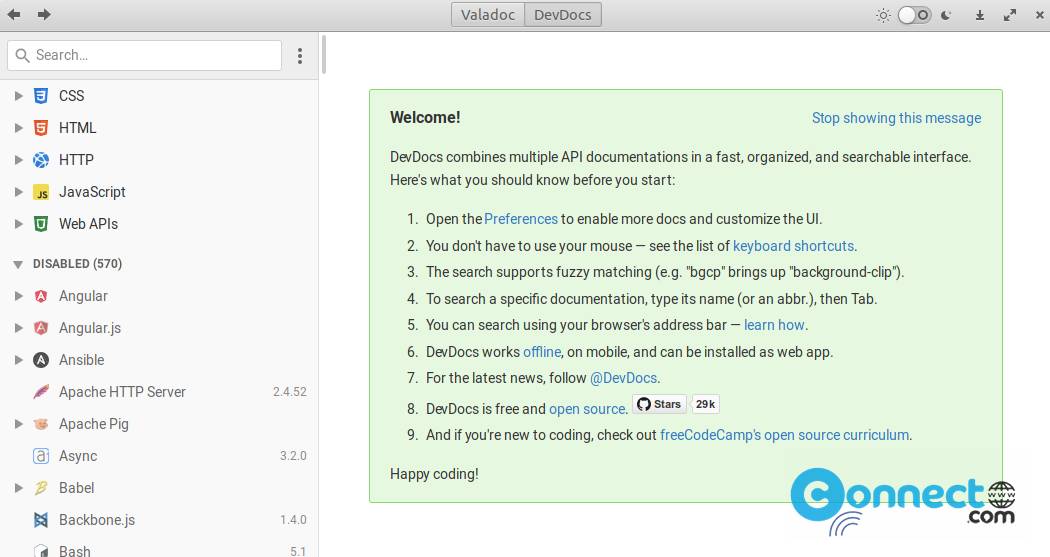Click Async version 3.2.0 text
The width and height of the screenshot is (1050, 557).
click(x=293, y=456)
